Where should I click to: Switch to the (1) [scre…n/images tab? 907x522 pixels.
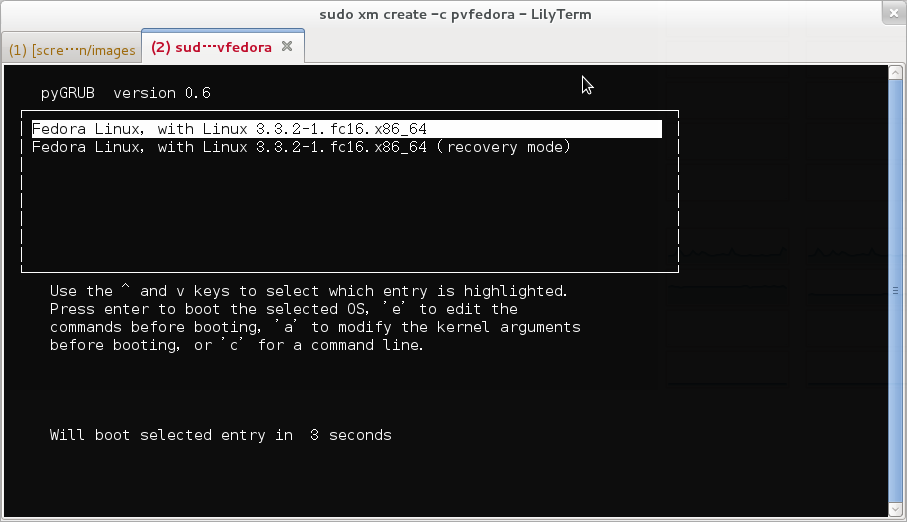[72, 49]
